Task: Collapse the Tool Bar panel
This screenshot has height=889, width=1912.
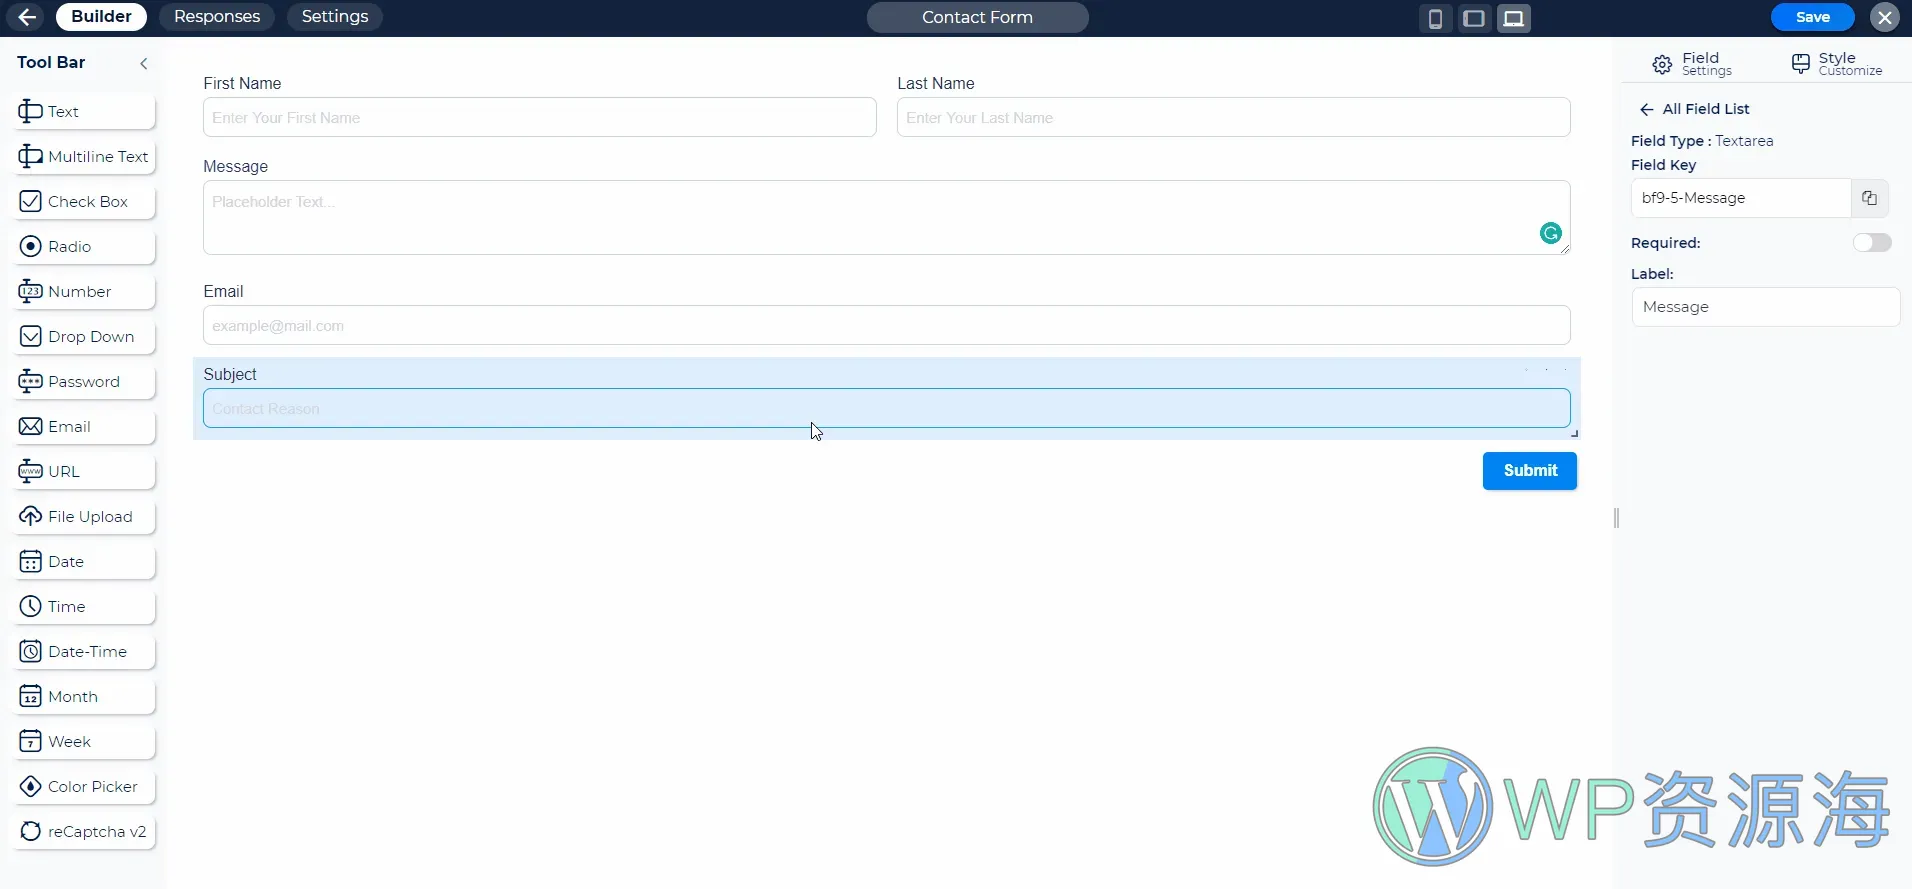Action: [x=144, y=63]
